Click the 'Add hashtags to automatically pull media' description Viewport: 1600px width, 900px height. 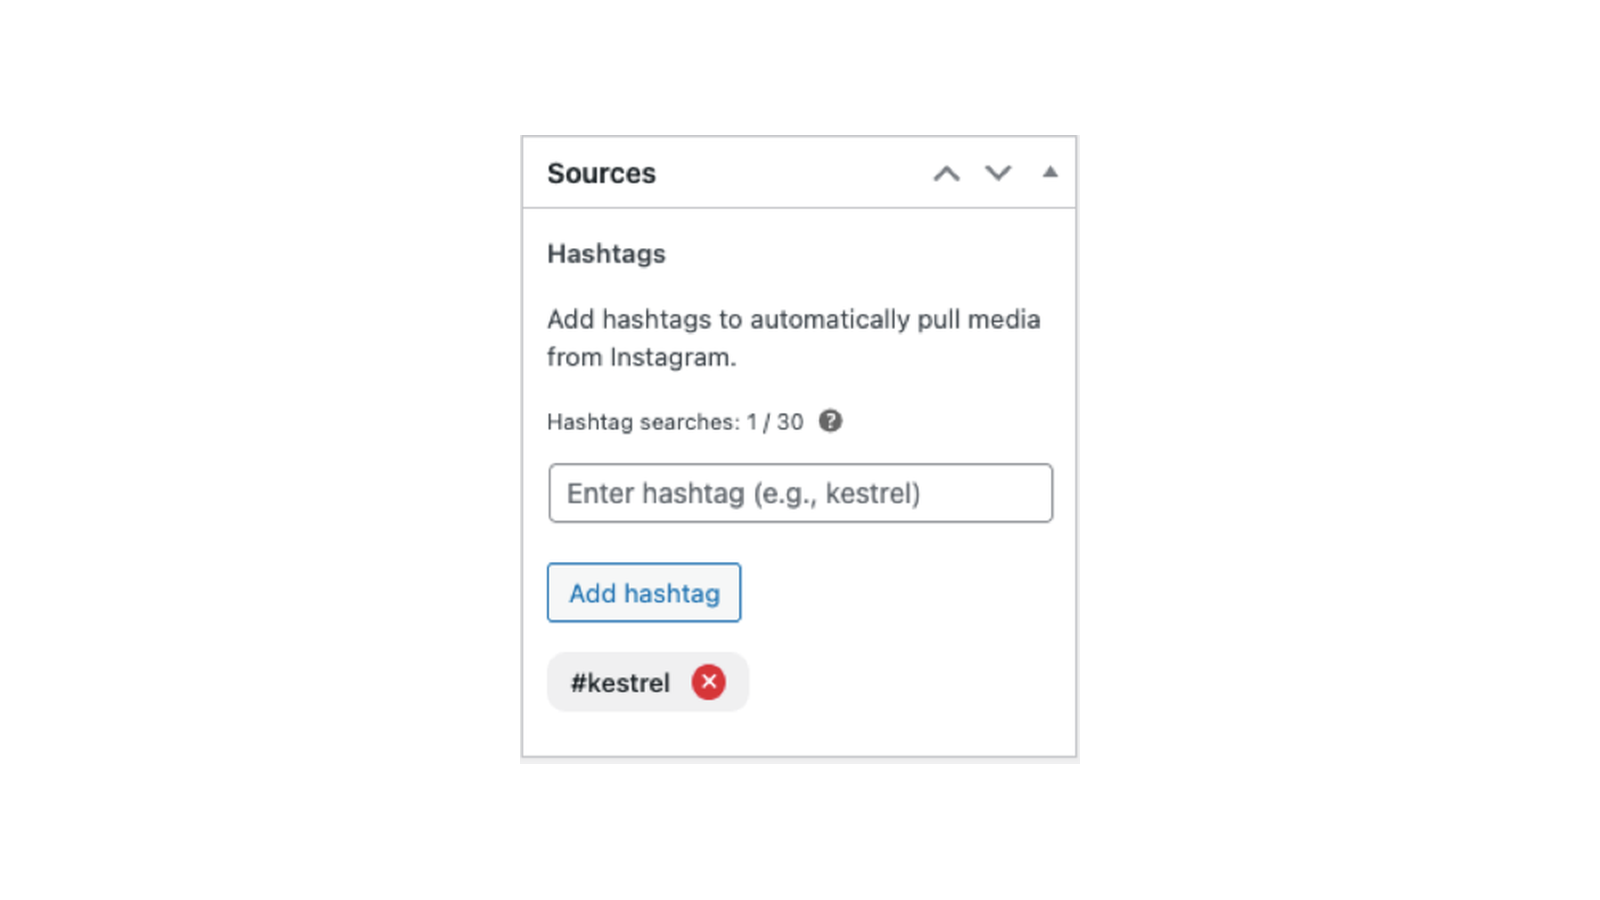click(794, 338)
